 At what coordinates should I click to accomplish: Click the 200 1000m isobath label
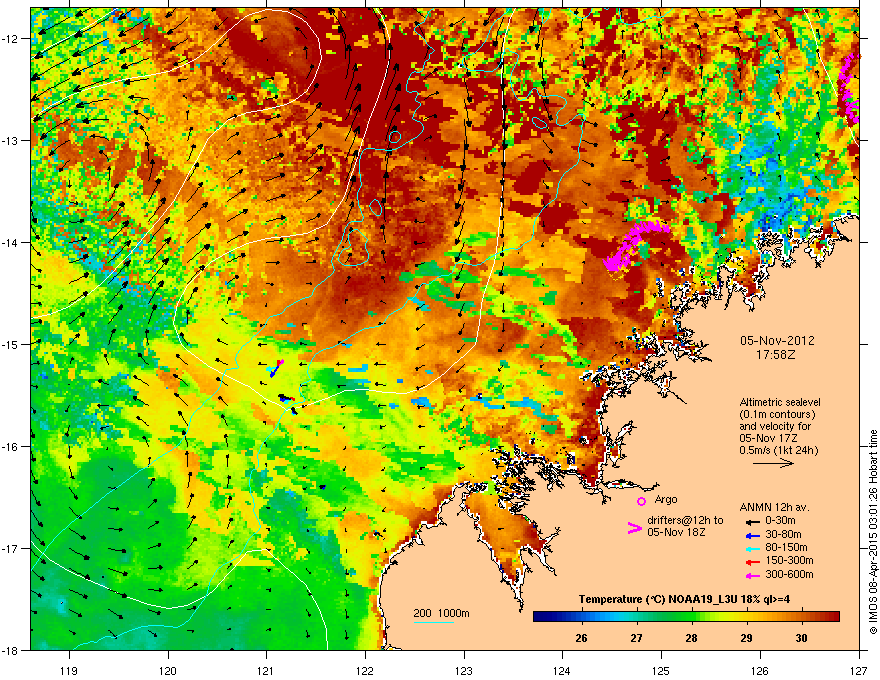point(441,613)
